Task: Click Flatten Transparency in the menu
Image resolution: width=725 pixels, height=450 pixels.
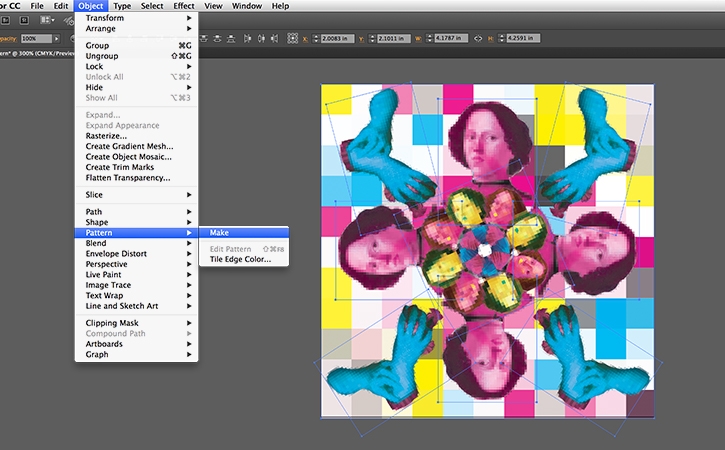Action: (127, 178)
